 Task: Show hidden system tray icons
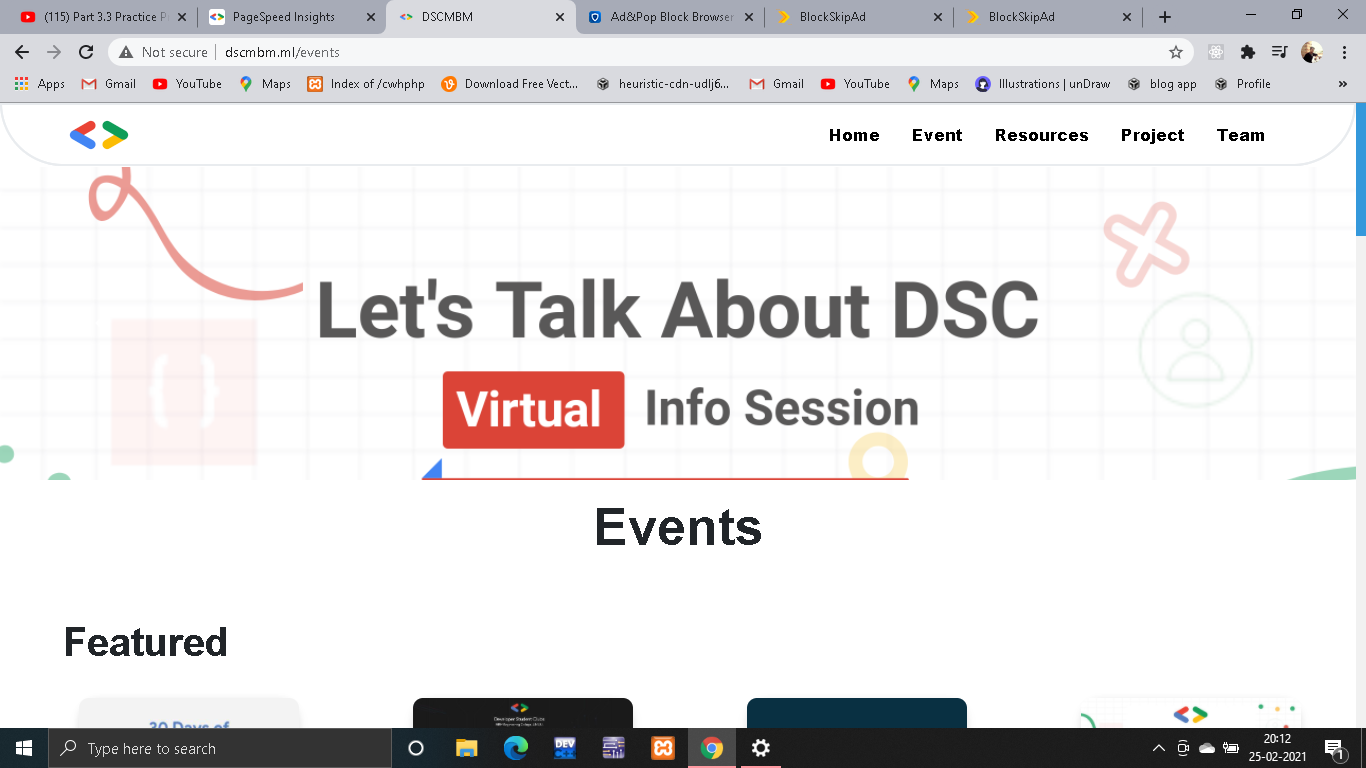click(x=1159, y=748)
